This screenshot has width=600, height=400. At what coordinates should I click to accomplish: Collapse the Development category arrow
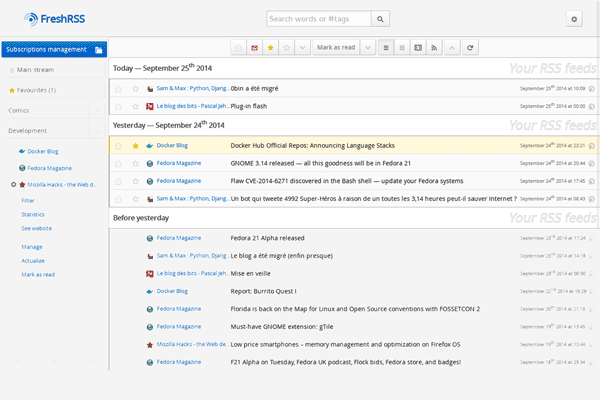[x=97, y=131]
